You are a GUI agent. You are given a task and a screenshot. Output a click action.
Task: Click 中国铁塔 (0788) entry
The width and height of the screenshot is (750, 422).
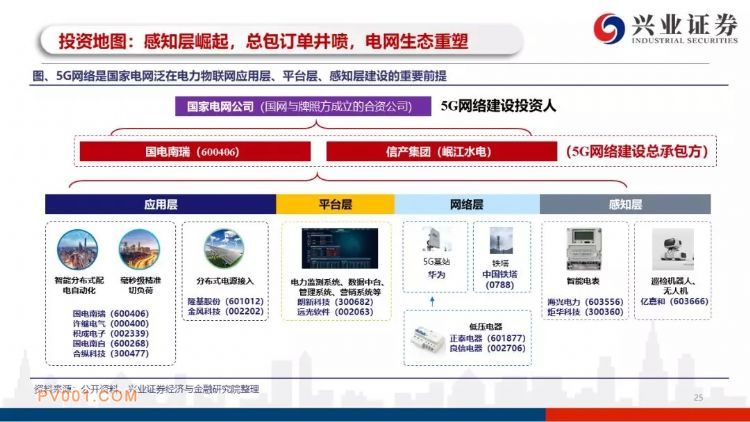(500, 279)
